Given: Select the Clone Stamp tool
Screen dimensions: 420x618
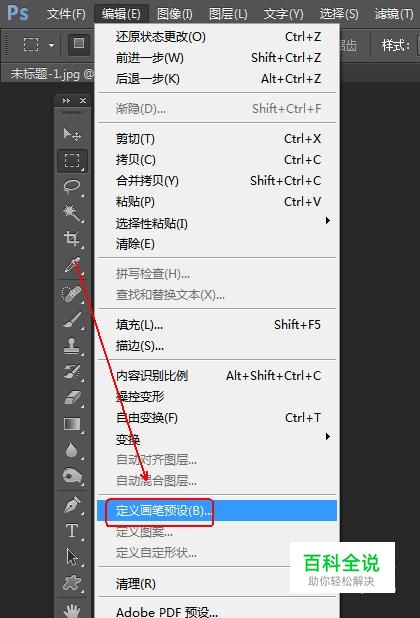Looking at the screenshot, I should pyautogui.click(x=72, y=346).
